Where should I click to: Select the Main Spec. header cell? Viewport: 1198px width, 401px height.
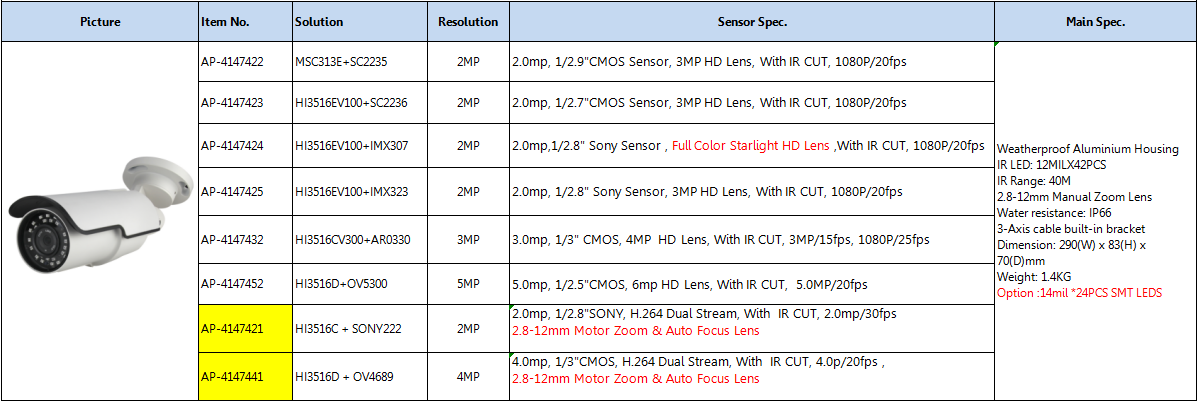click(x=1096, y=22)
